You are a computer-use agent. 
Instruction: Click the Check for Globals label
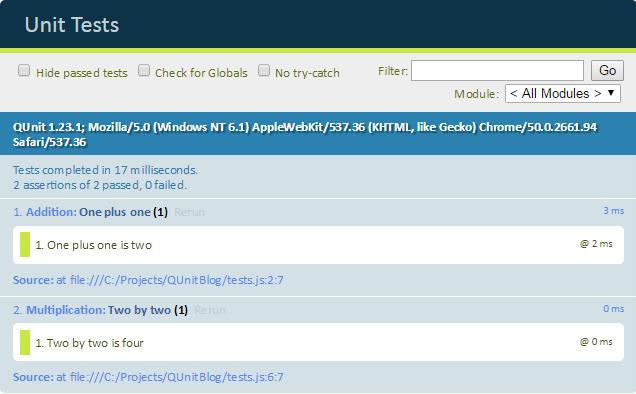(201, 73)
